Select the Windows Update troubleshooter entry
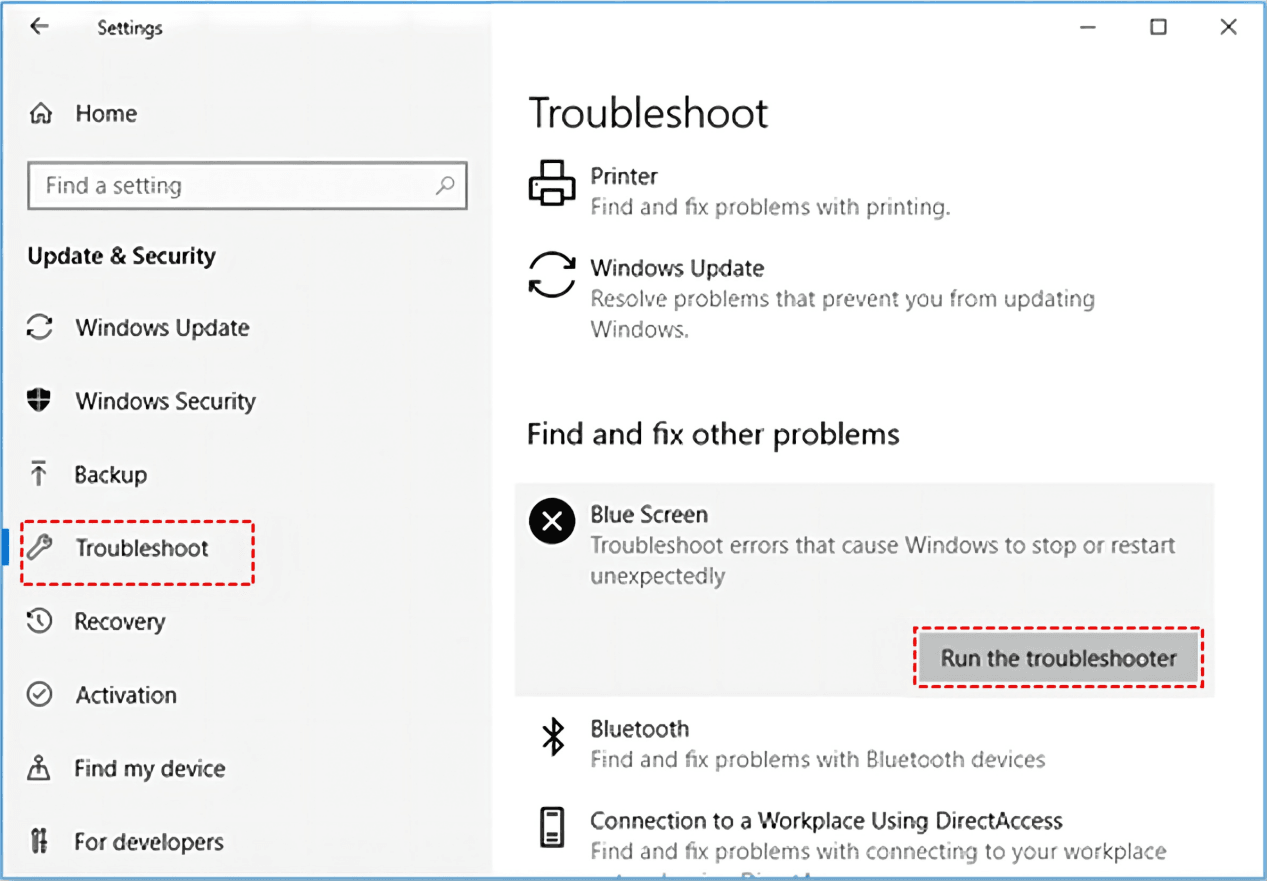The height and width of the screenshot is (881, 1267). point(677,268)
